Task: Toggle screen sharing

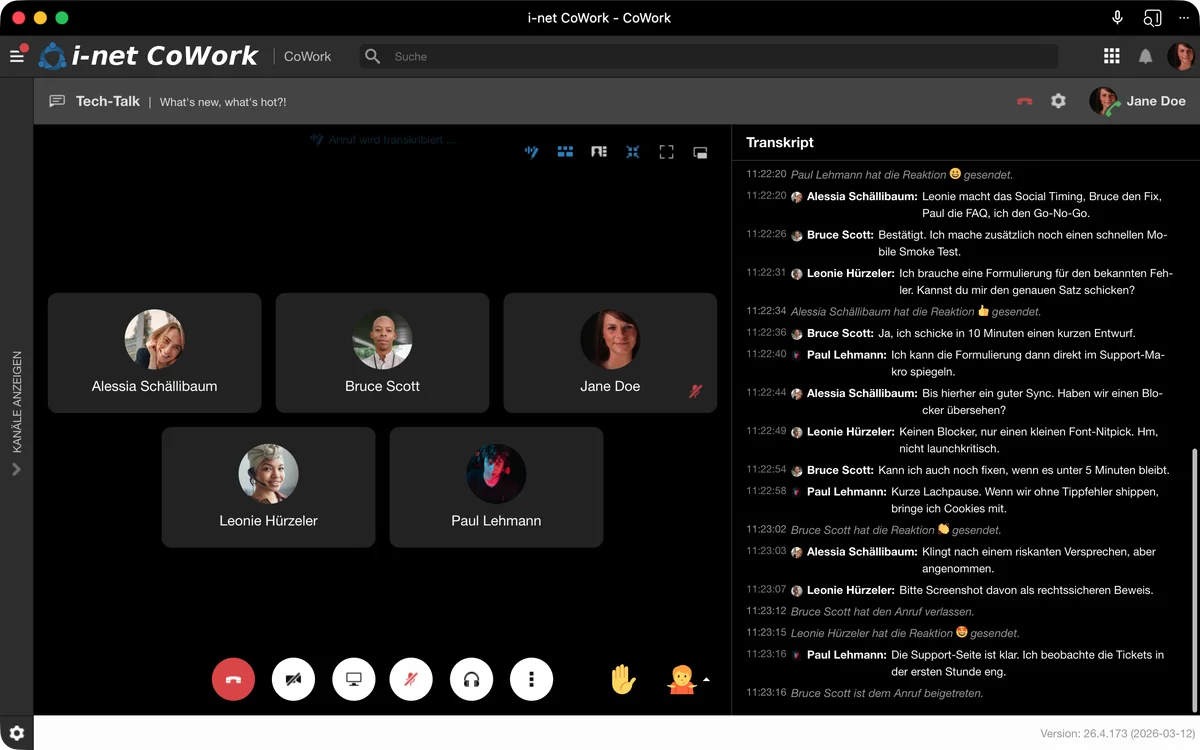Action: [x=353, y=679]
